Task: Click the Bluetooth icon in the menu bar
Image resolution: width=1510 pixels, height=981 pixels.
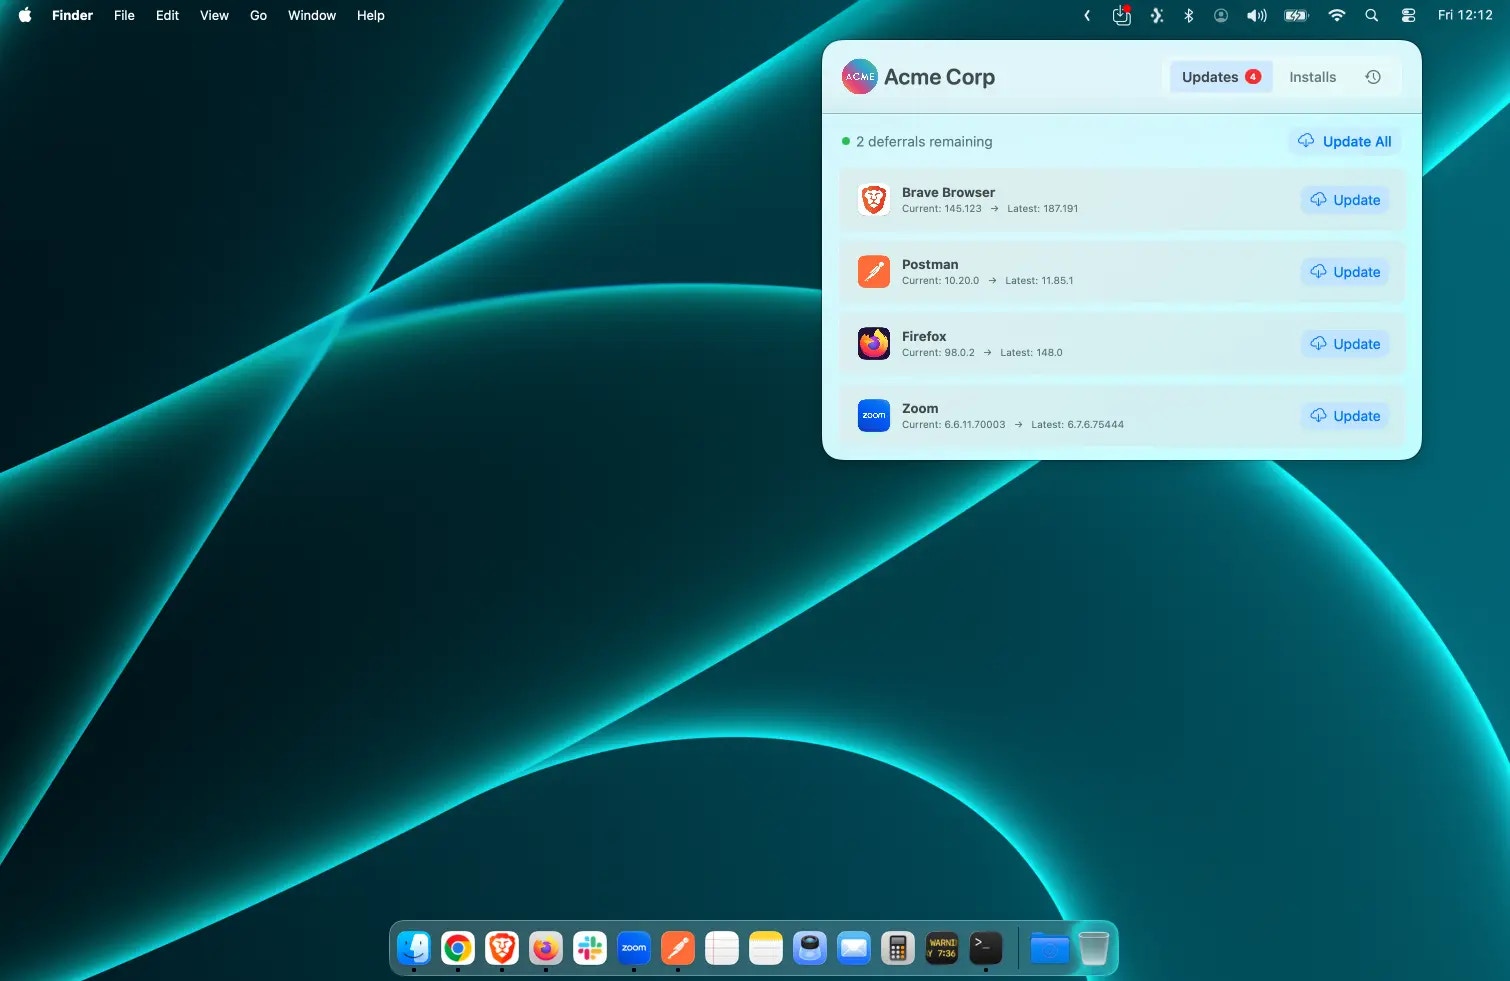Action: tap(1188, 15)
